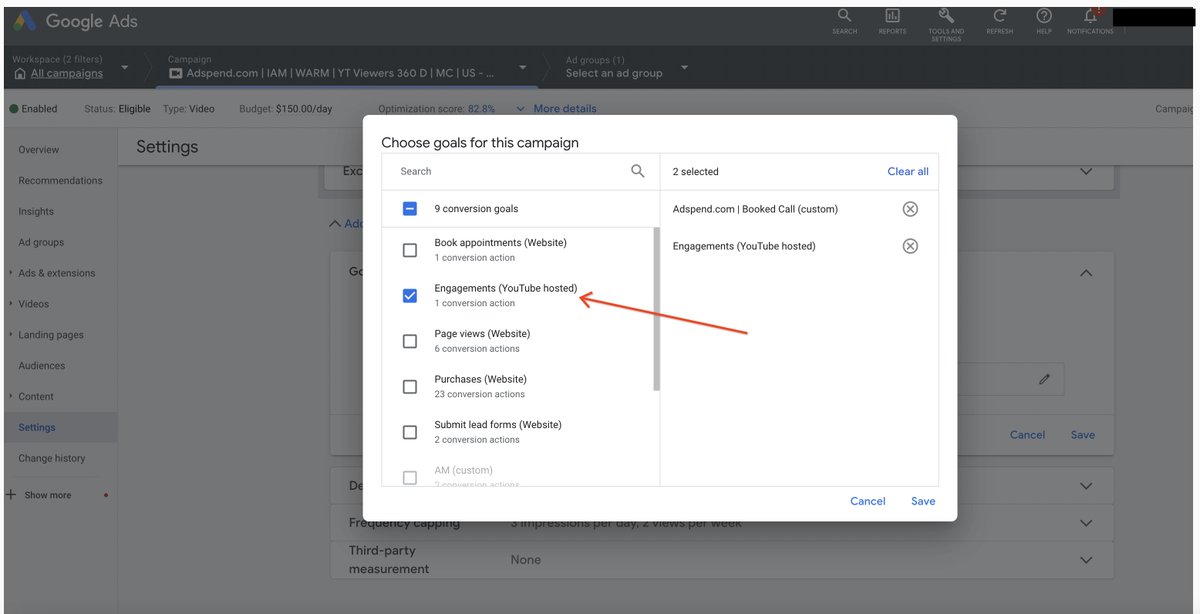Click the Budget: $150.00/day text
1200x614 pixels.
pyautogui.click(x=286, y=109)
